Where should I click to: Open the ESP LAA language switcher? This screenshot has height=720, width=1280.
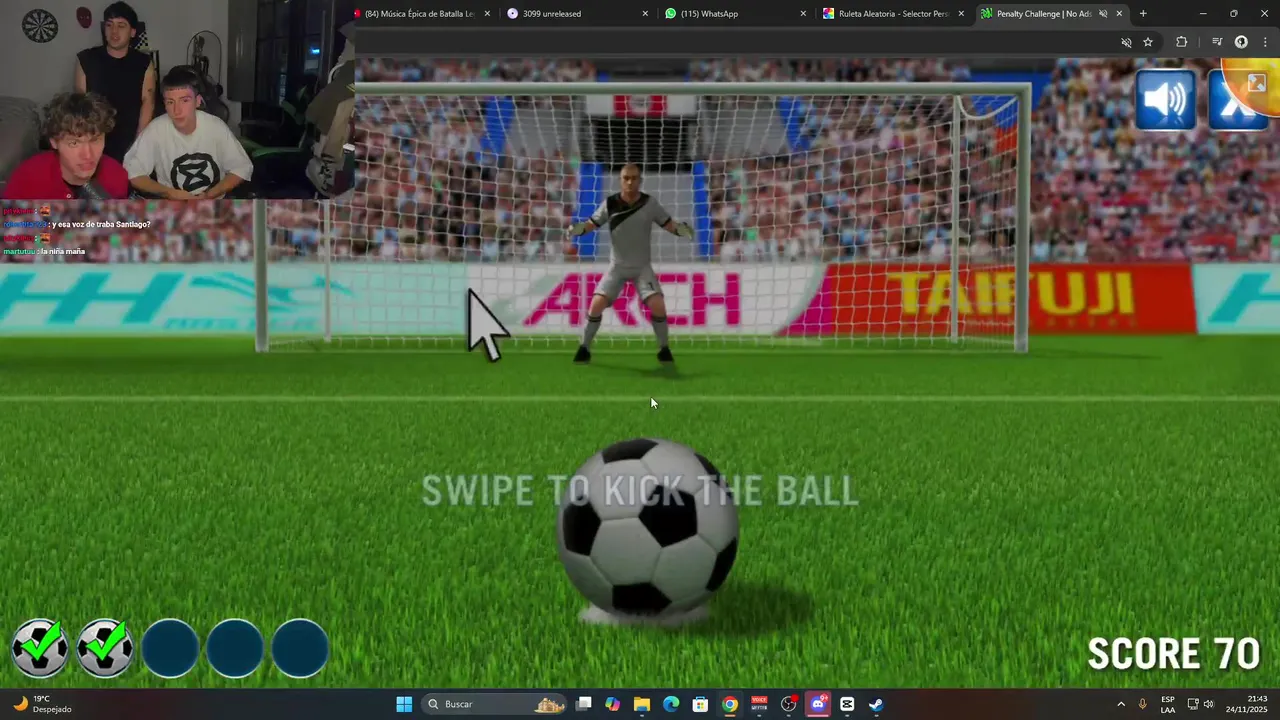point(1168,704)
